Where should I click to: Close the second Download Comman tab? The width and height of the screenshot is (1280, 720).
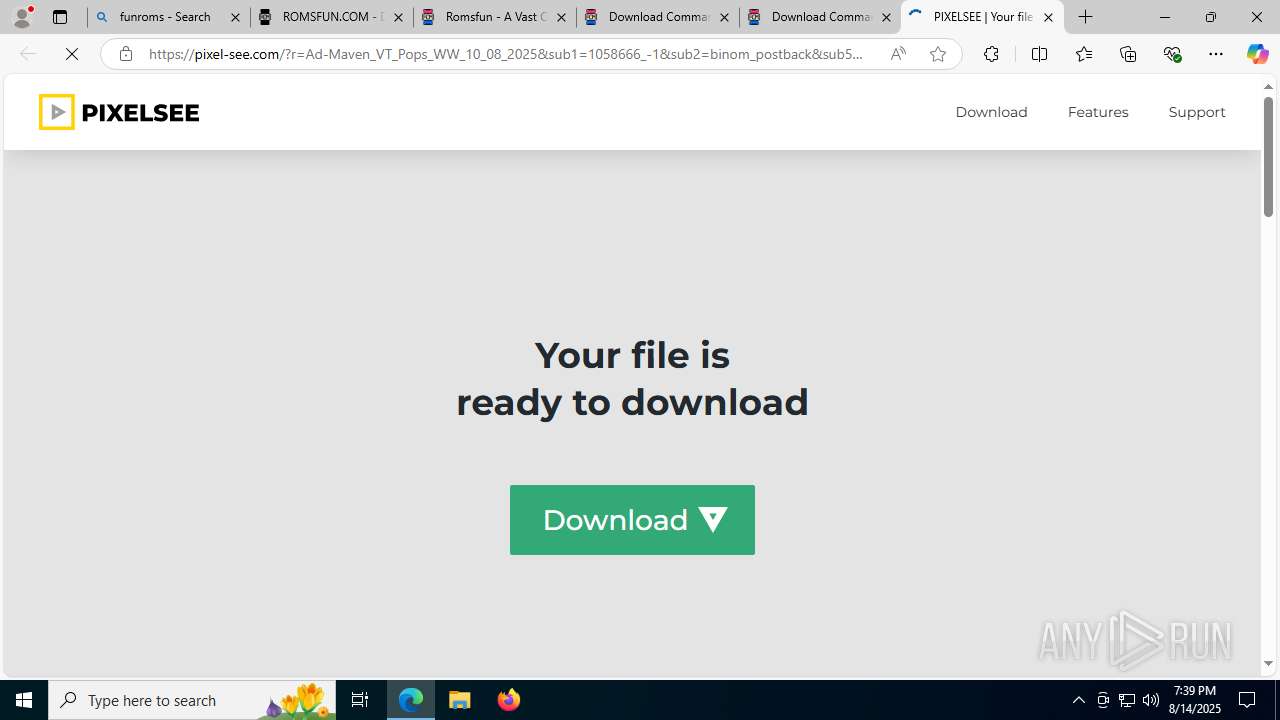tap(886, 17)
